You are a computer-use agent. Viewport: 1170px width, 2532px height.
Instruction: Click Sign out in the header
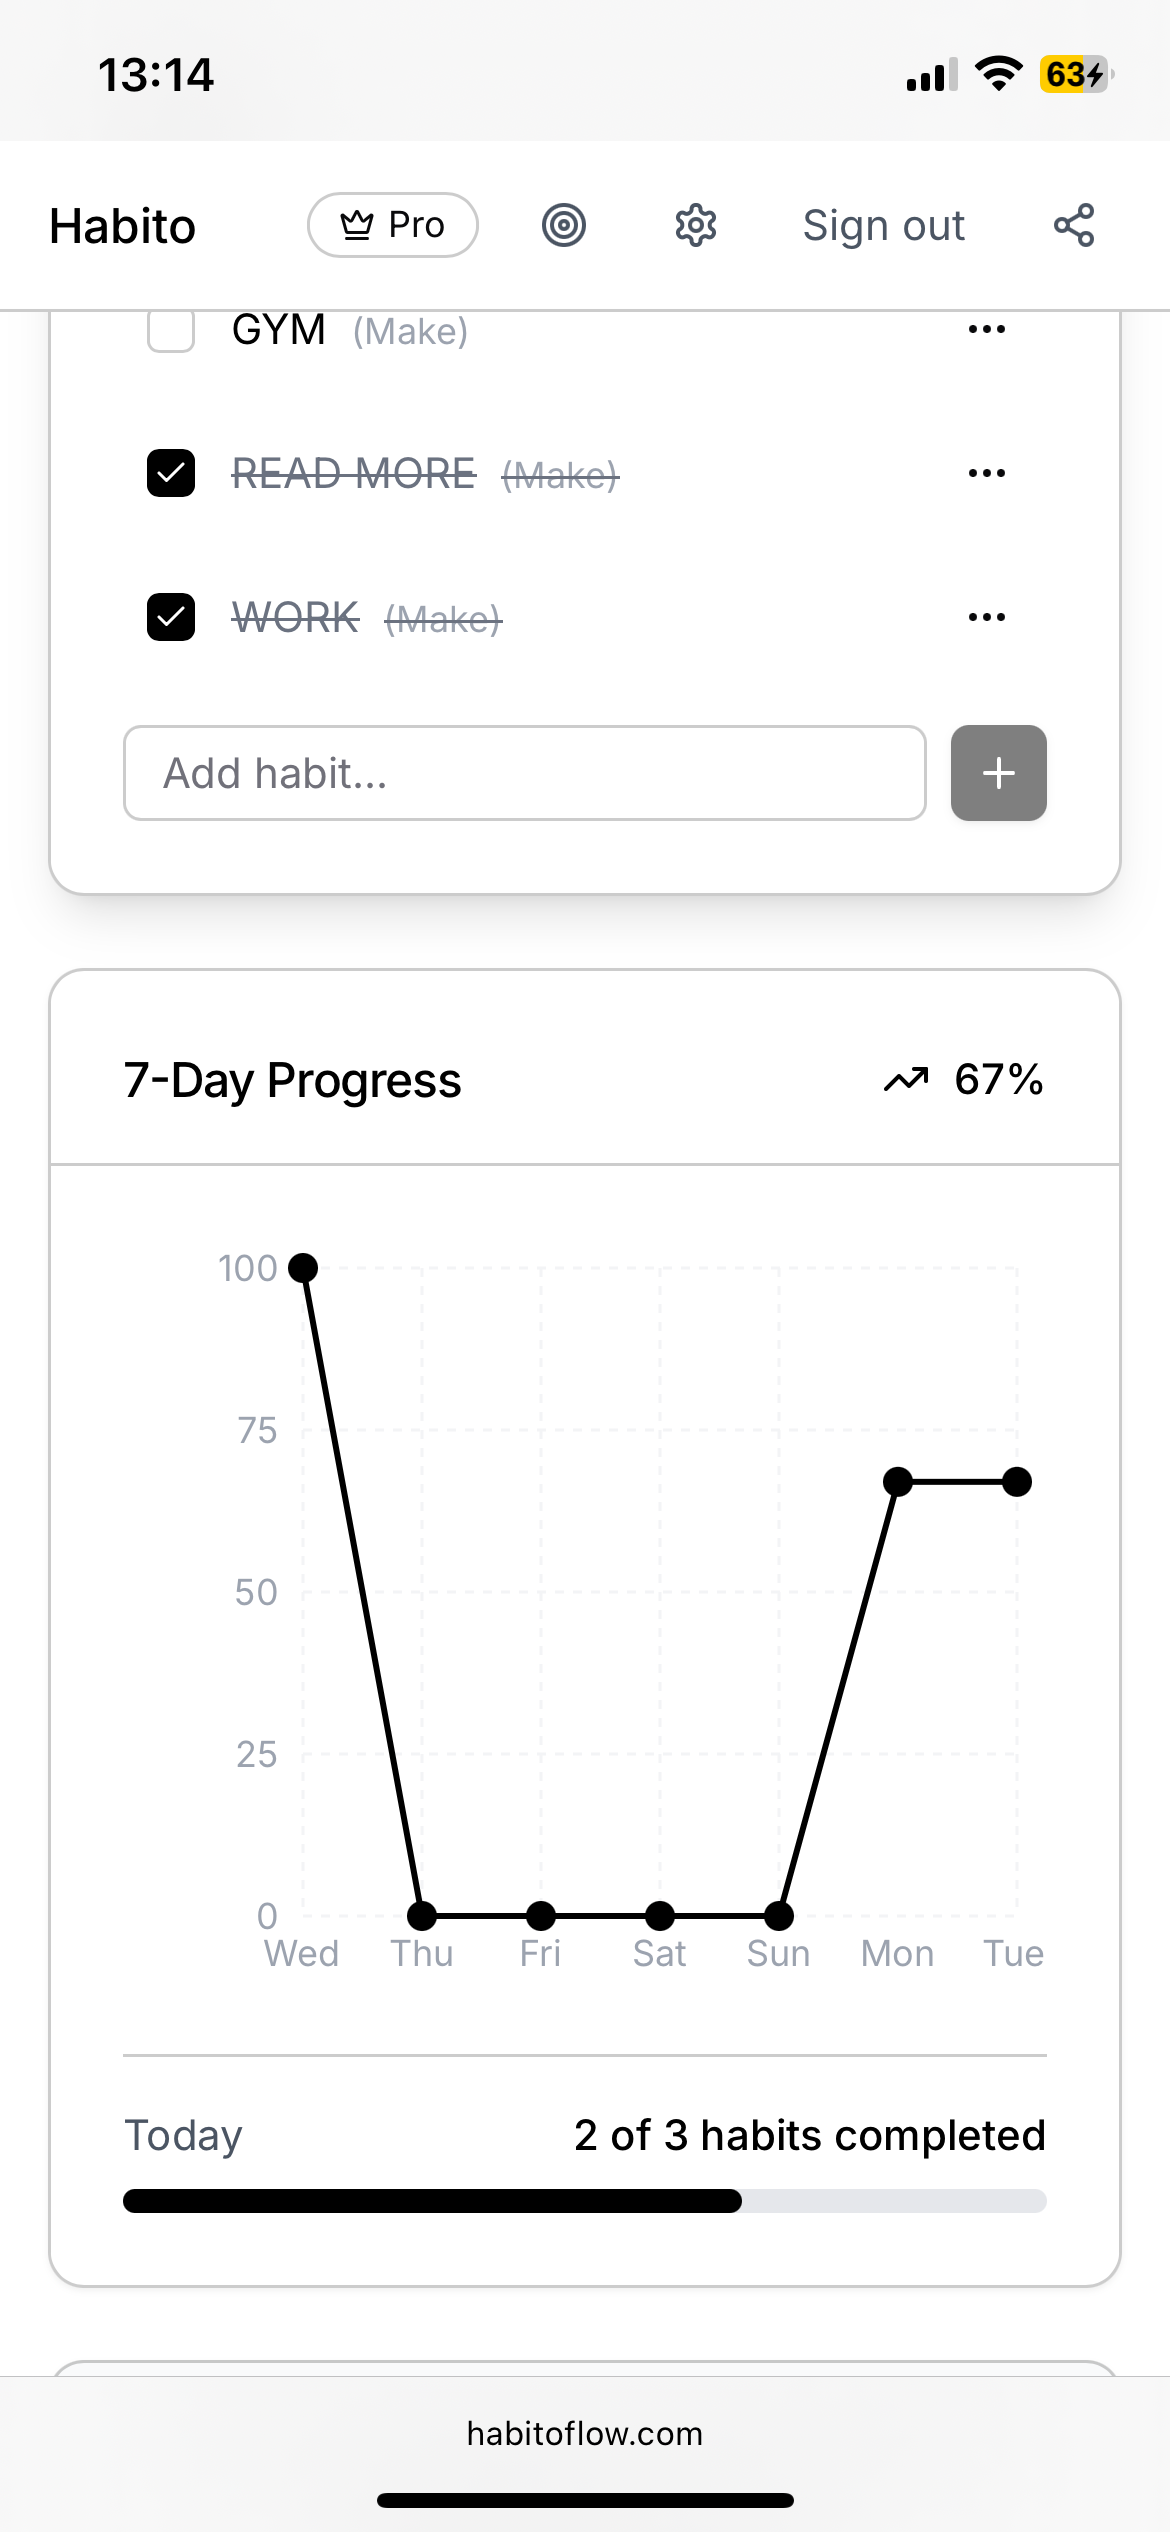[884, 225]
